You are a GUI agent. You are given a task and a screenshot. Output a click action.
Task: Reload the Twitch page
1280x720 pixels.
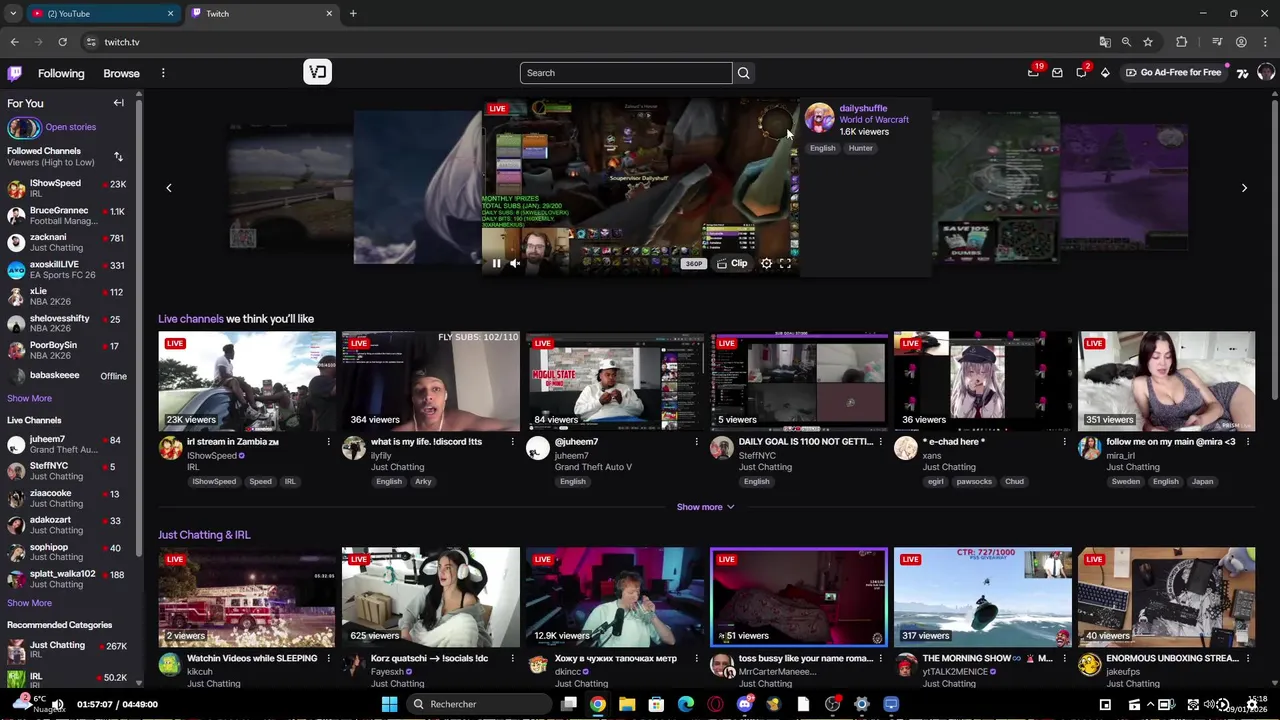coord(62,42)
